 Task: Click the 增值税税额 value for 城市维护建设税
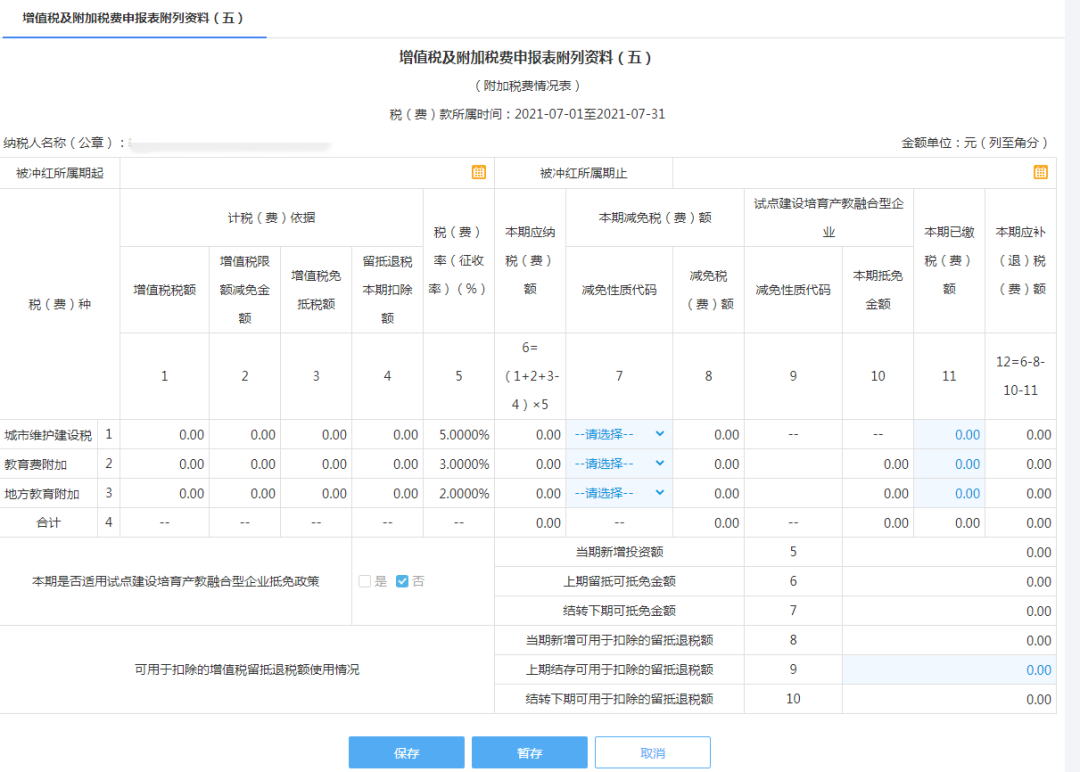tap(165, 435)
